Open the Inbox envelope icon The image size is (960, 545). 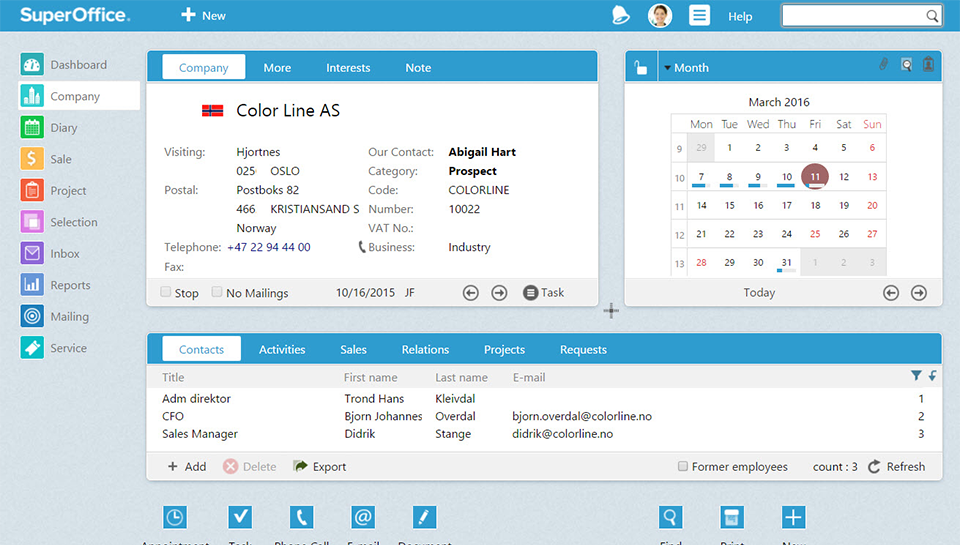(32, 253)
